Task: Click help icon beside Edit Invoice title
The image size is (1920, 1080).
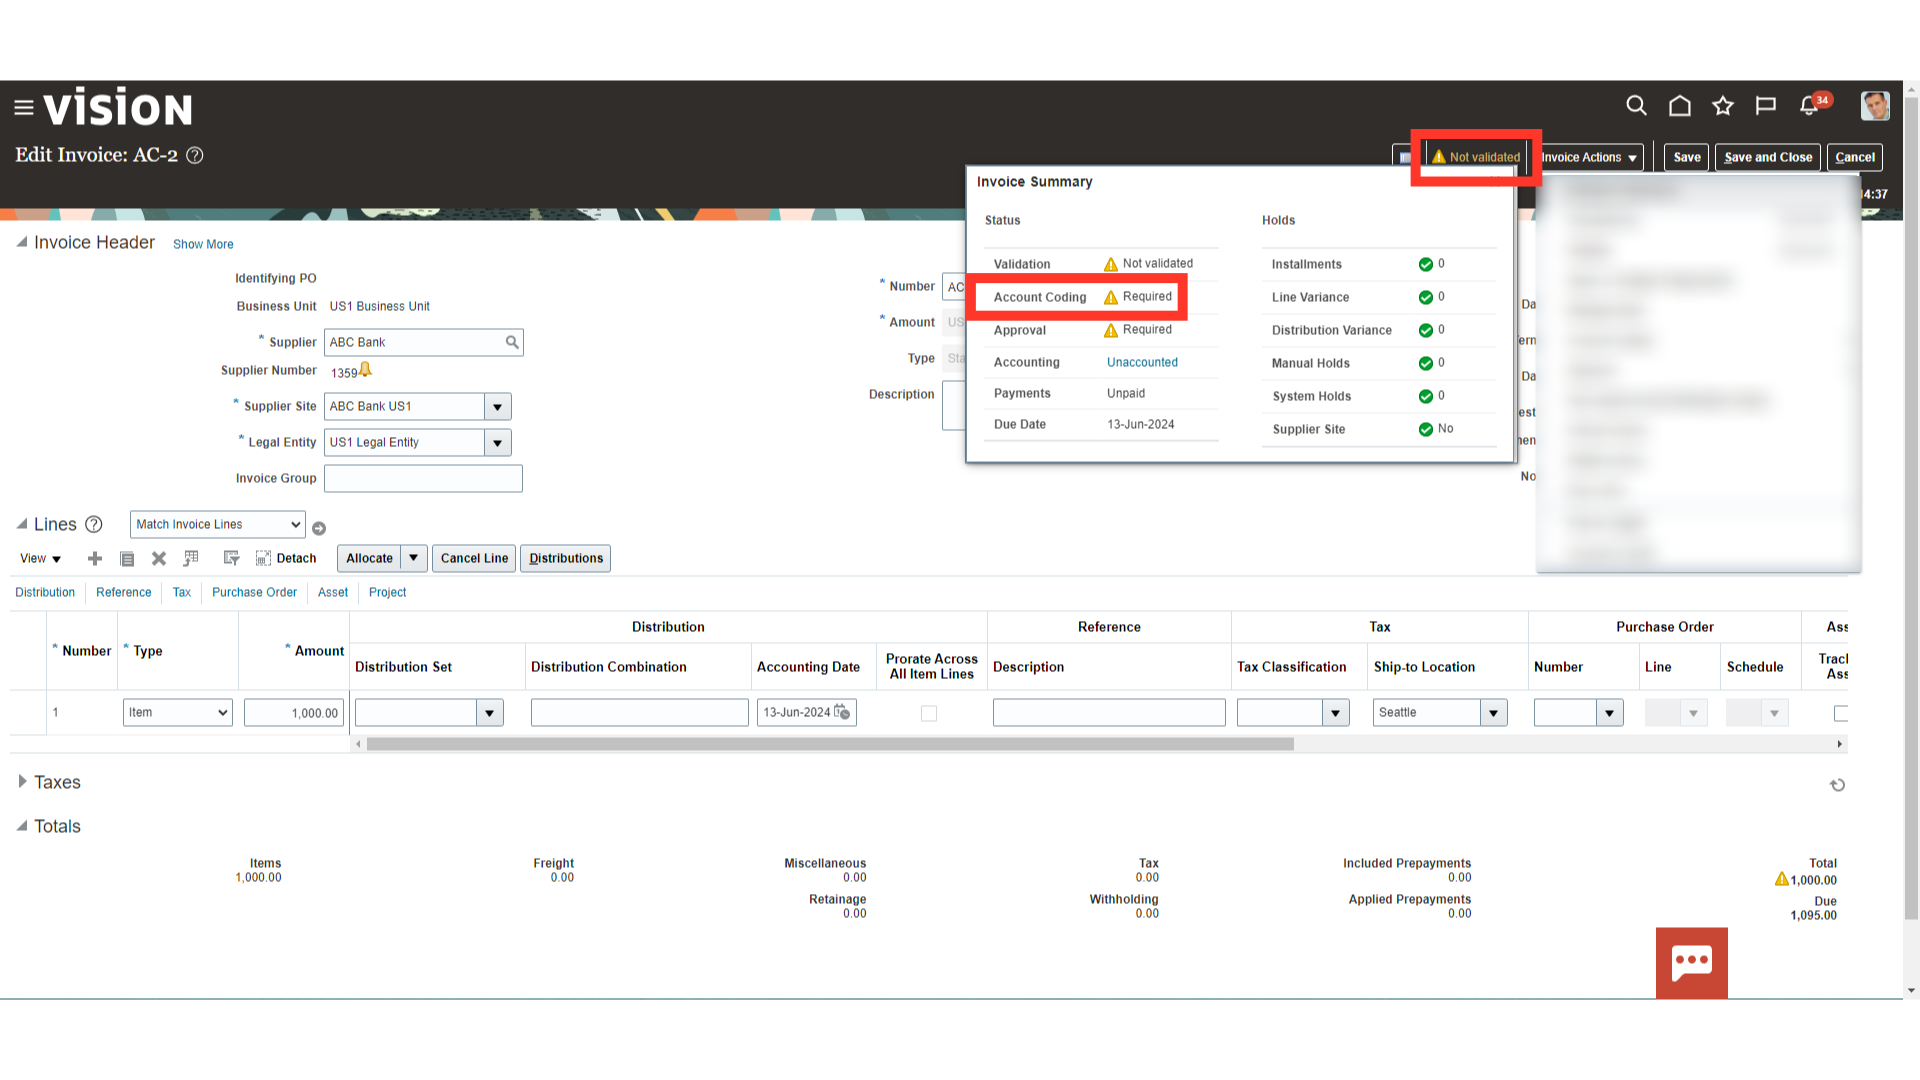Action: point(195,155)
